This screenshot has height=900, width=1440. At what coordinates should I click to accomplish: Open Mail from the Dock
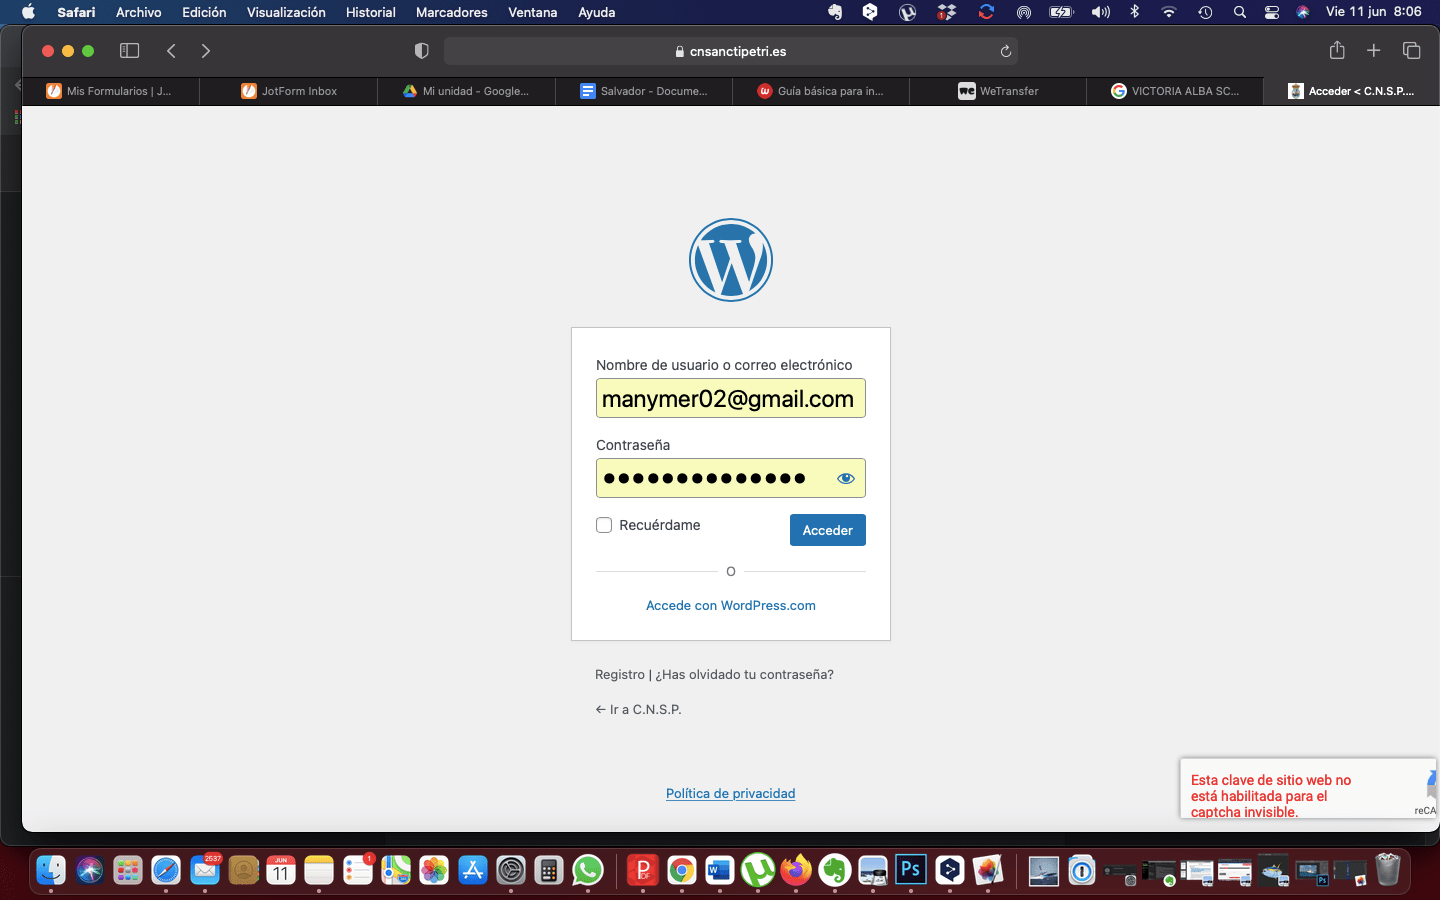[205, 871]
